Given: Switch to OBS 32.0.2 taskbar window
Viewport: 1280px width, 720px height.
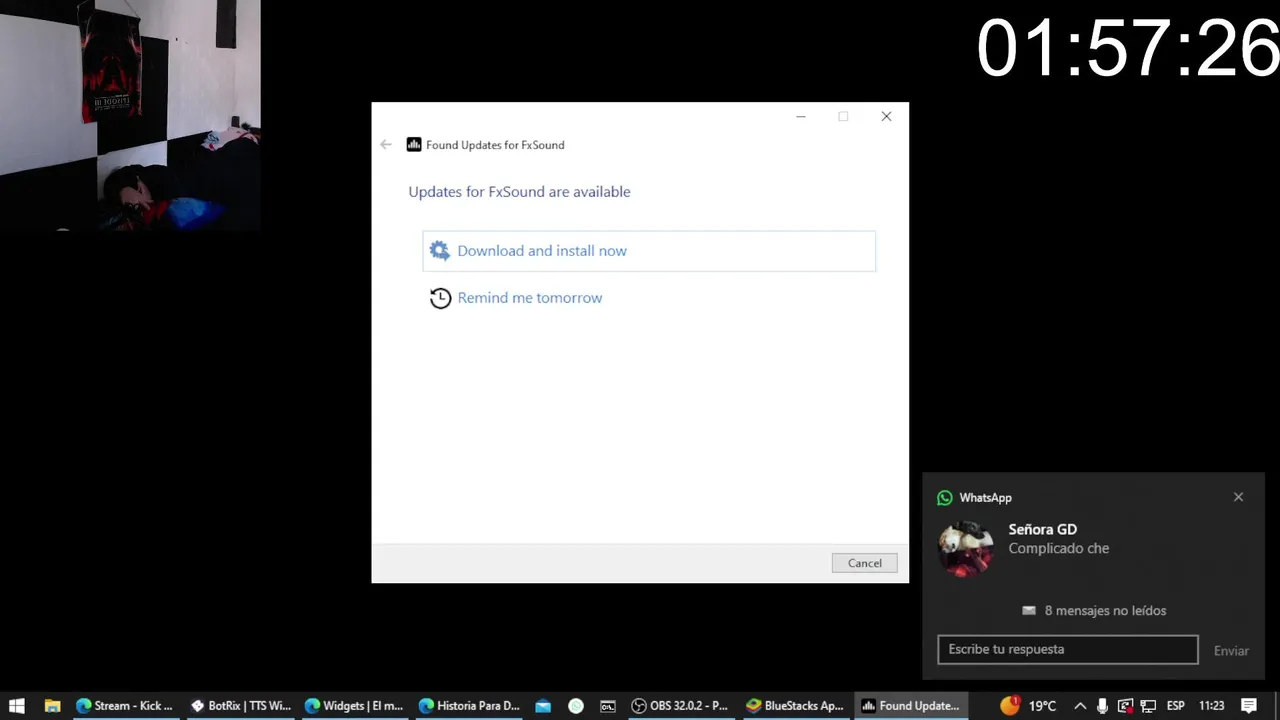Looking at the screenshot, I should [x=681, y=706].
